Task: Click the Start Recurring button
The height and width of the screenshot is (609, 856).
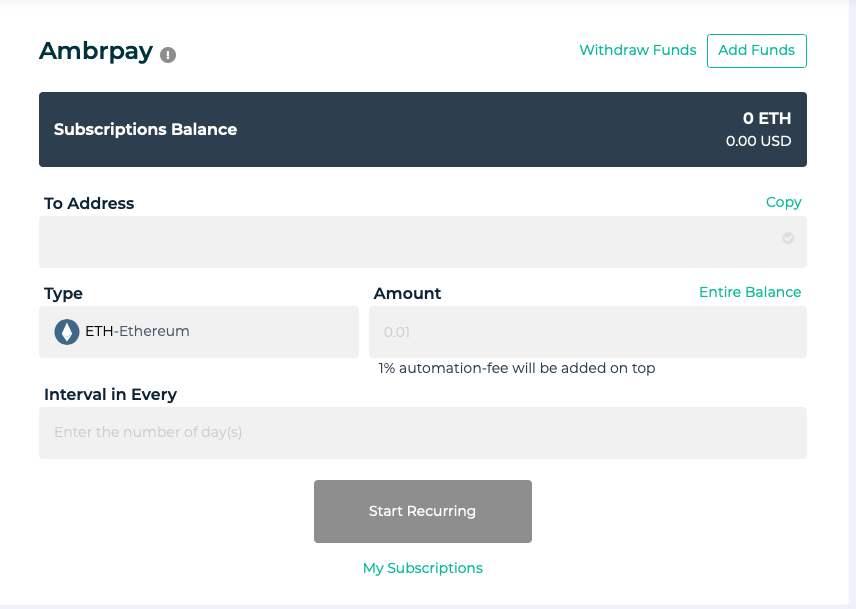Action: [423, 511]
